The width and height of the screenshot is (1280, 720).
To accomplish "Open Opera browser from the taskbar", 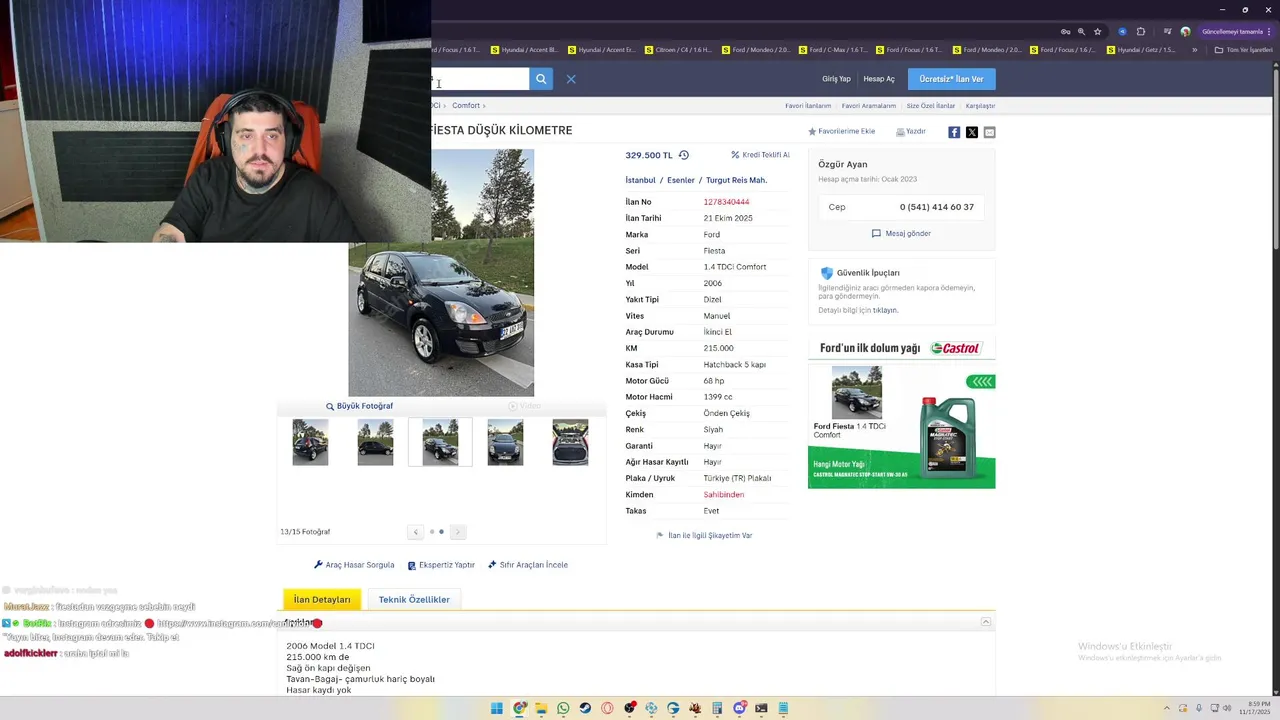I will 607,708.
